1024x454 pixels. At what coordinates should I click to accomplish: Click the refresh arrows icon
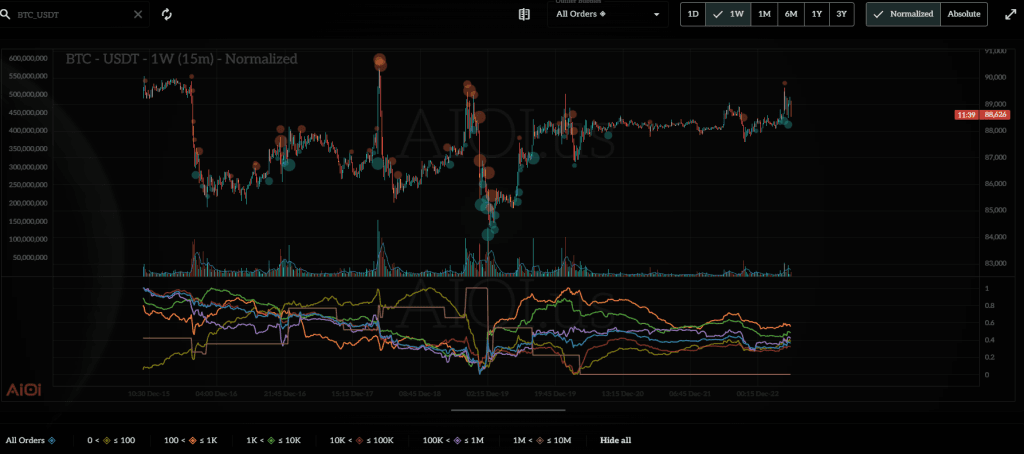pos(167,15)
